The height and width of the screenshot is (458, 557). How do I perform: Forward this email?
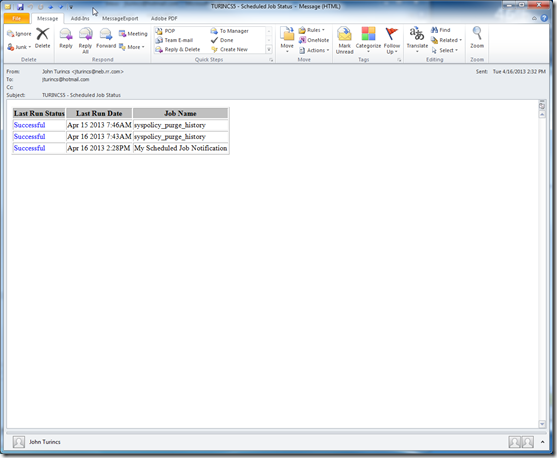(106, 38)
